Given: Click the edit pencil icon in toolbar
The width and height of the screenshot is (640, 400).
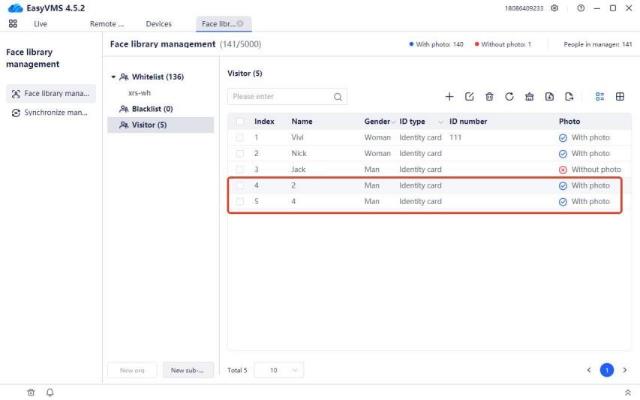Looking at the screenshot, I should click(x=469, y=97).
